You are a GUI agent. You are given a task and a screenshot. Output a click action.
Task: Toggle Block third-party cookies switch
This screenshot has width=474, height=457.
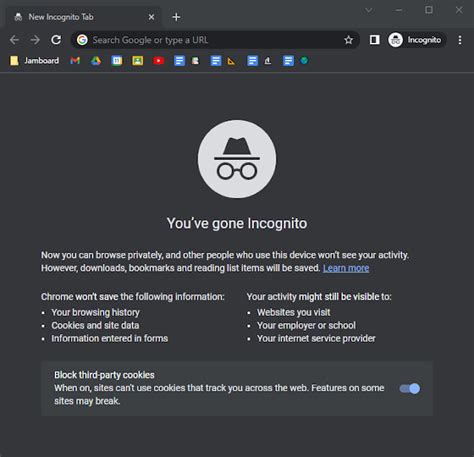point(410,388)
